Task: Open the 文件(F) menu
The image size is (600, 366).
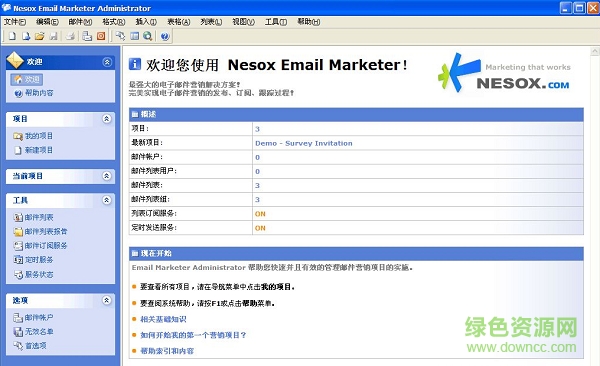Action: pos(15,22)
